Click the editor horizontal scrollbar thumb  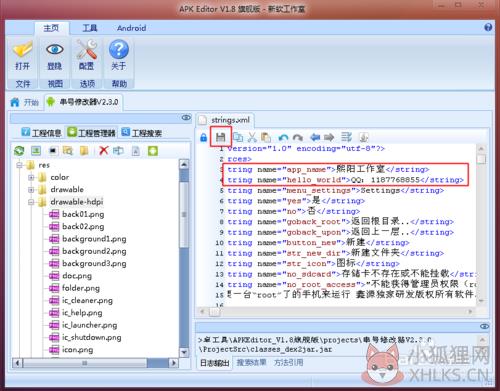coord(215,312)
